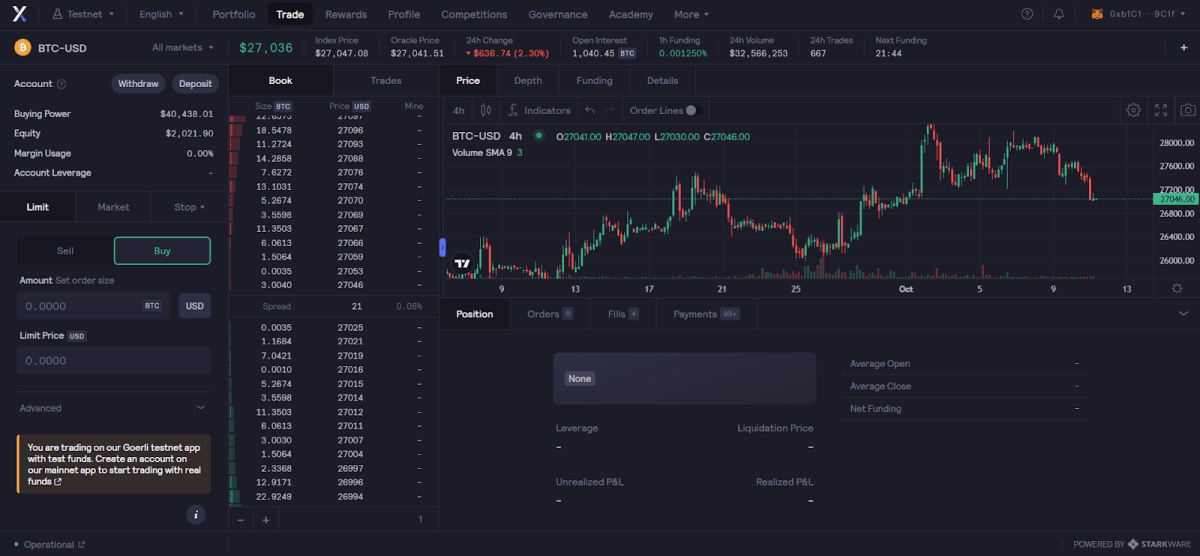The width and height of the screenshot is (1200, 556).
Task: Select the Buy side
Action: click(162, 251)
